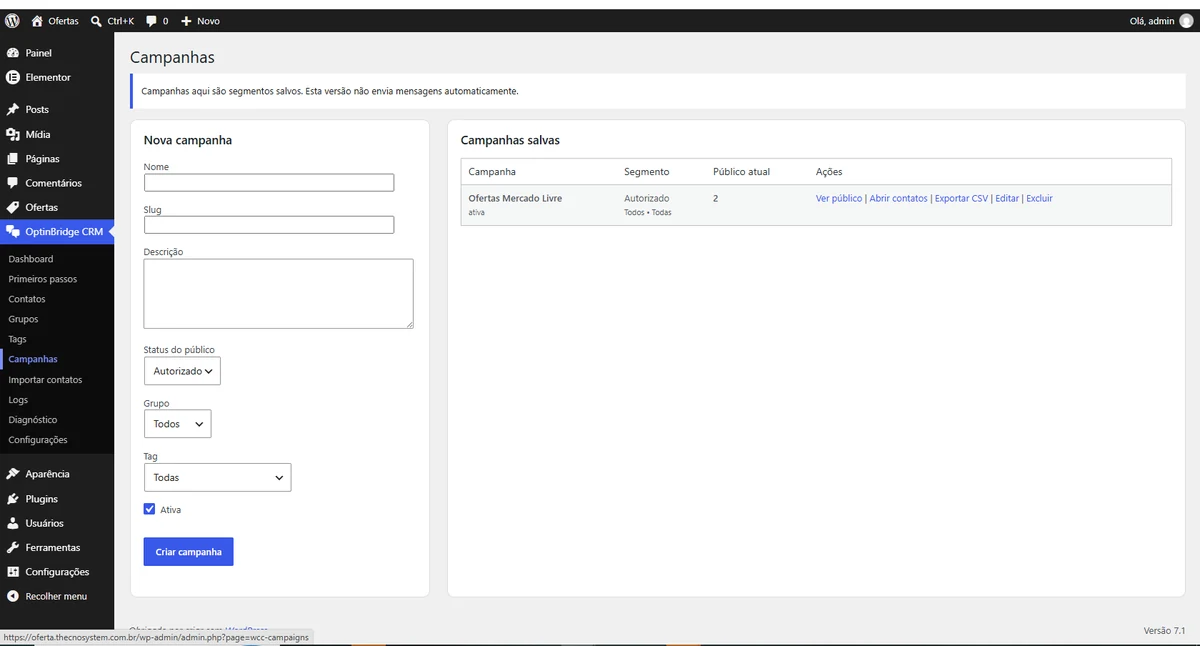
Task: Click the Criar campanha button
Action: pyautogui.click(x=188, y=552)
